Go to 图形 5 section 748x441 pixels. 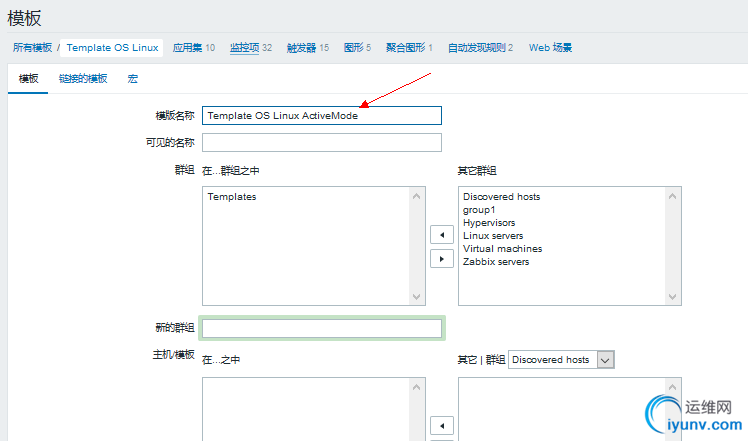[357, 48]
